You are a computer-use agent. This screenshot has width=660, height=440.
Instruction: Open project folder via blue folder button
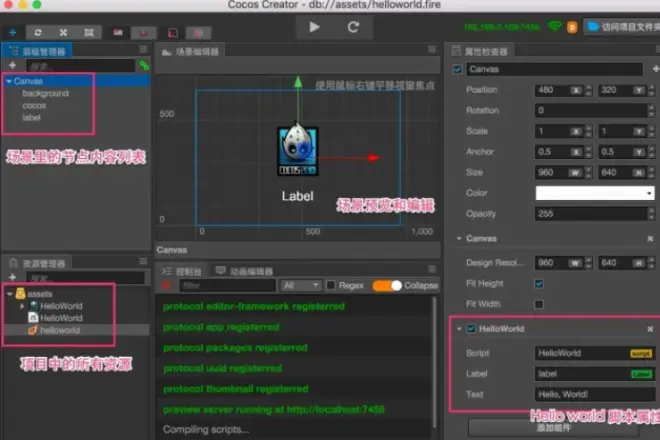622,27
